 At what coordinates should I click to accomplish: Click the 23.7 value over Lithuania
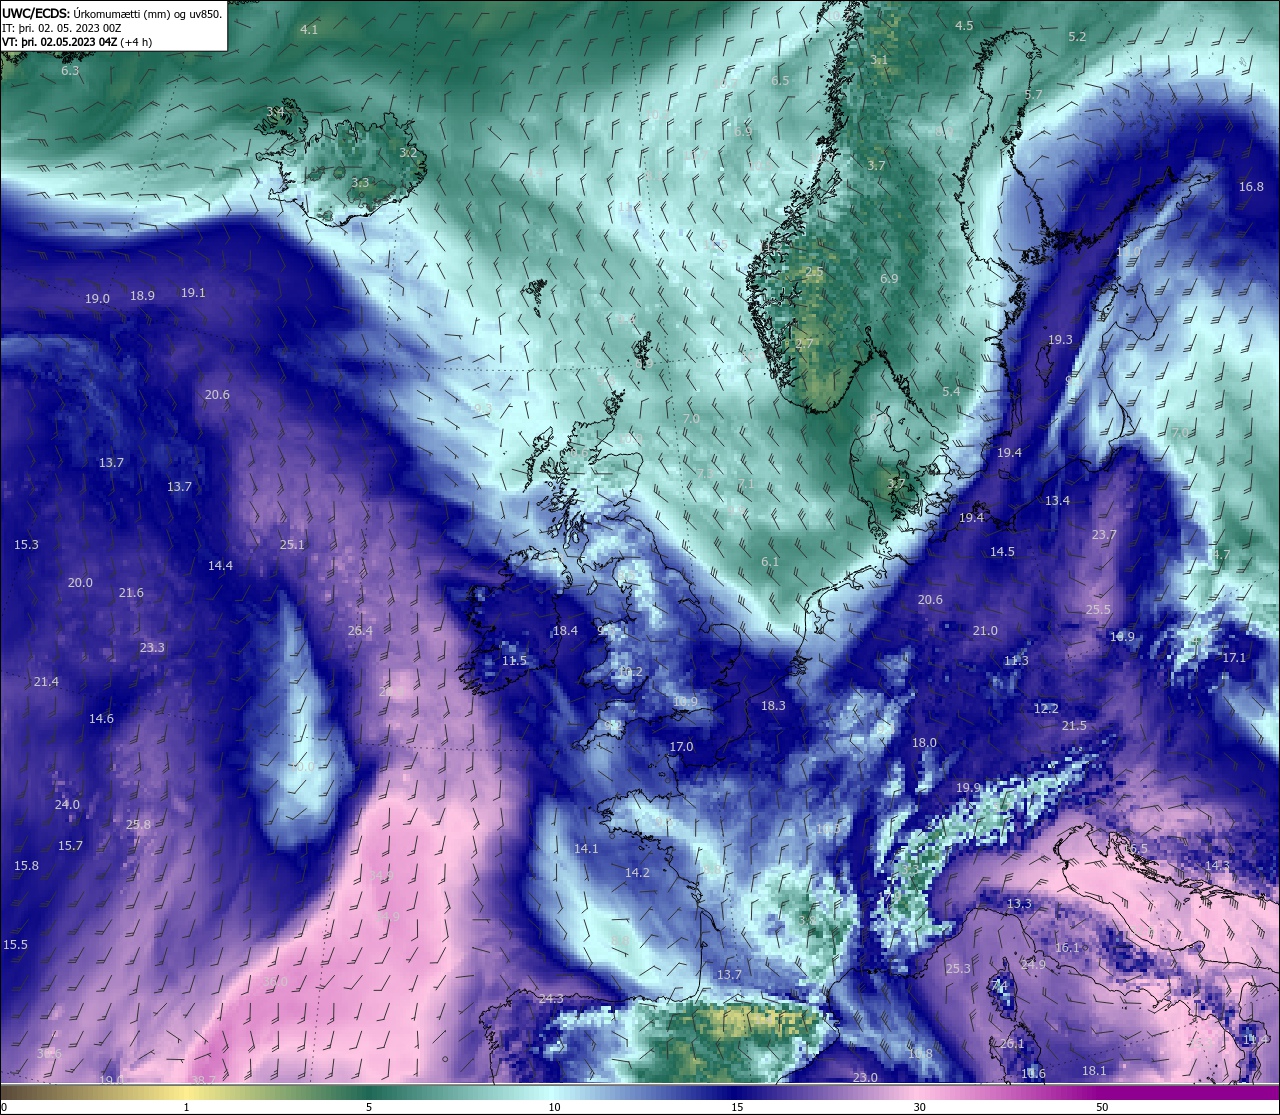pyautogui.click(x=1104, y=535)
